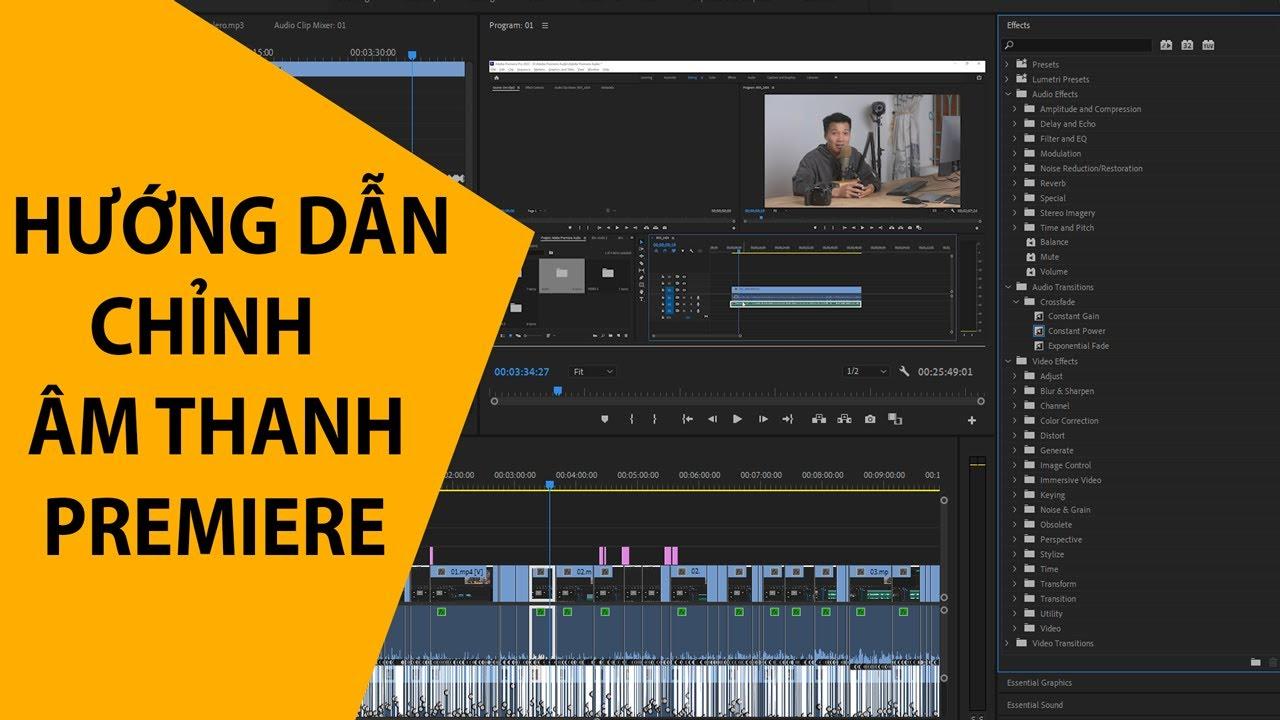1280x720 pixels.
Task: Select the 01.mp4 [V] clip in timeline
Action: 460,583
